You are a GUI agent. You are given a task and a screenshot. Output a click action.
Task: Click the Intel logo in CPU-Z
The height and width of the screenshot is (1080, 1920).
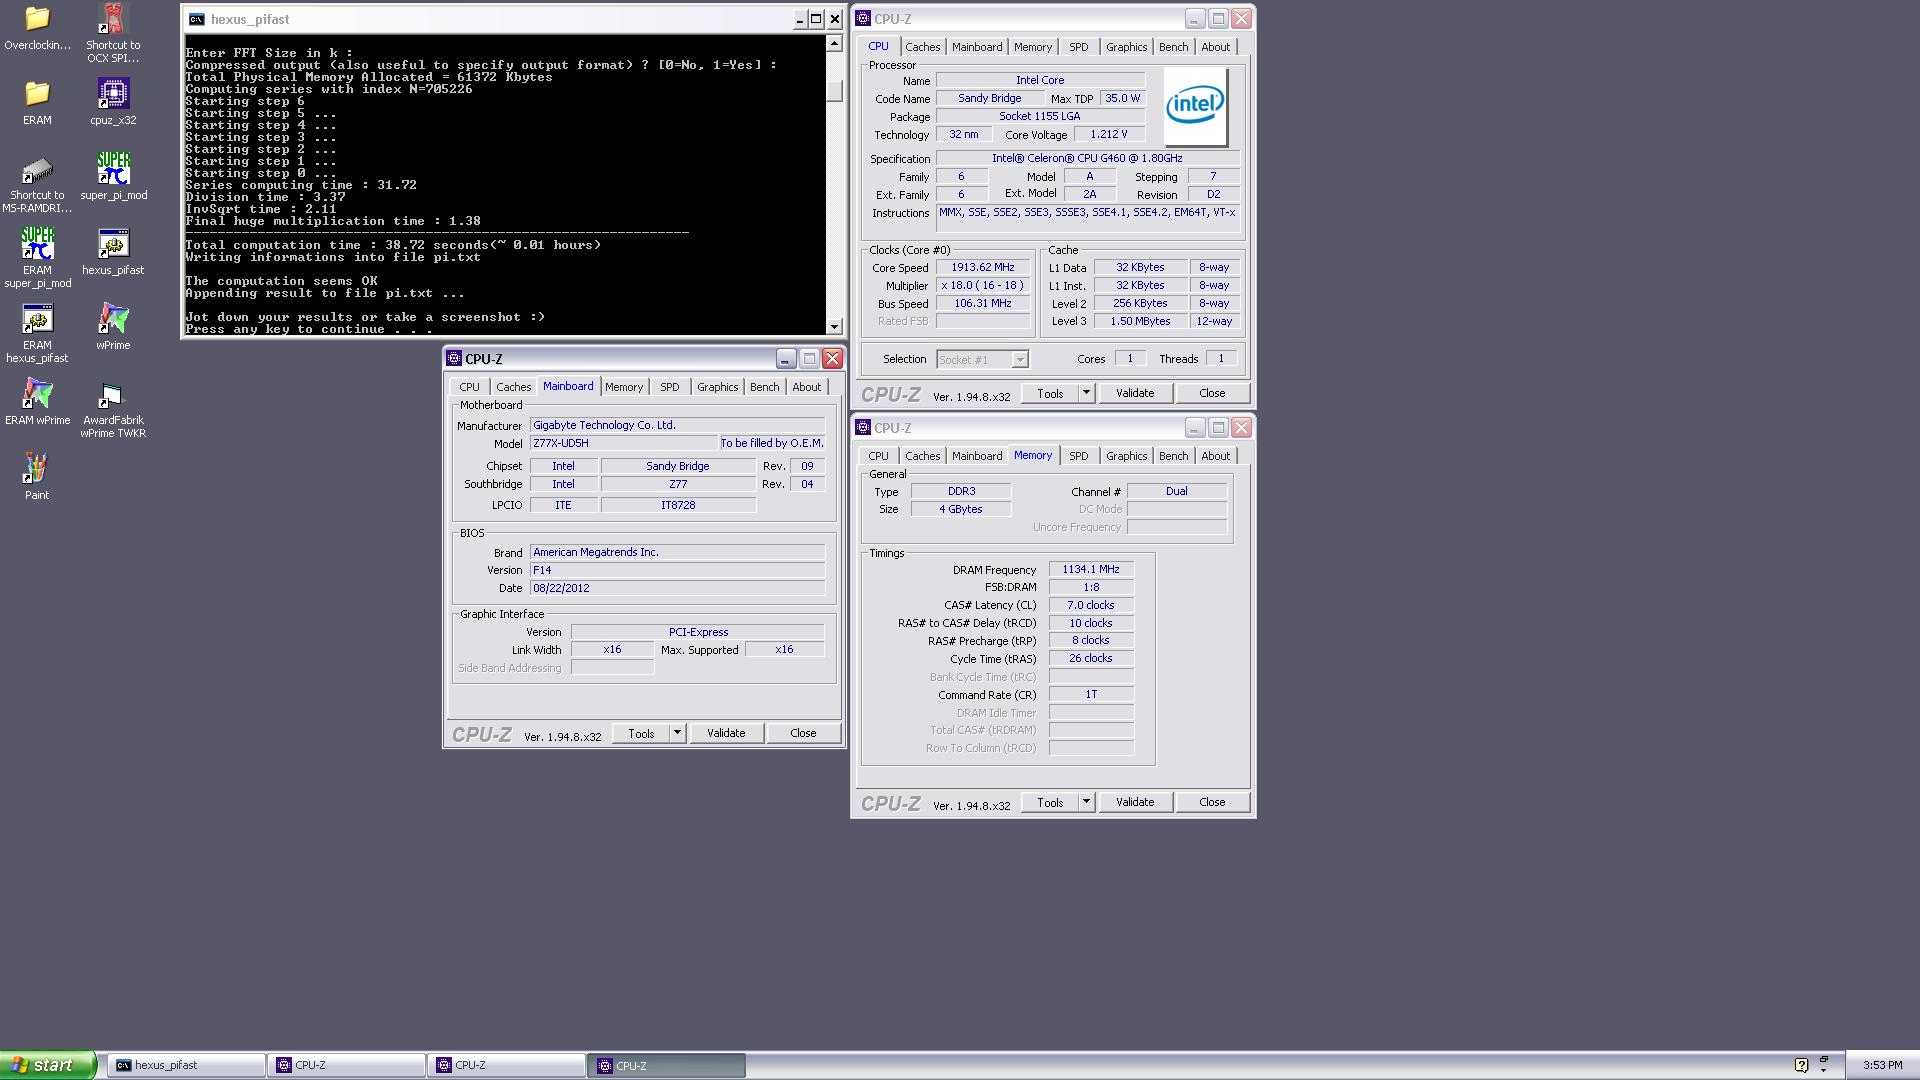1196,106
